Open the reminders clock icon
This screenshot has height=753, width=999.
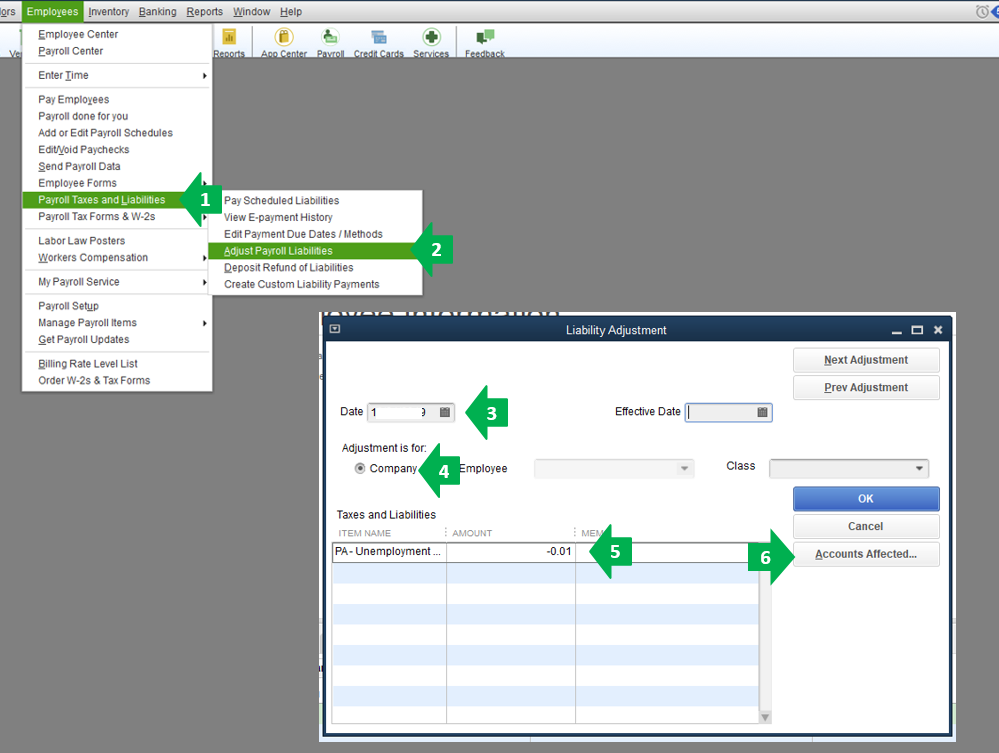pyautogui.click(x=982, y=11)
